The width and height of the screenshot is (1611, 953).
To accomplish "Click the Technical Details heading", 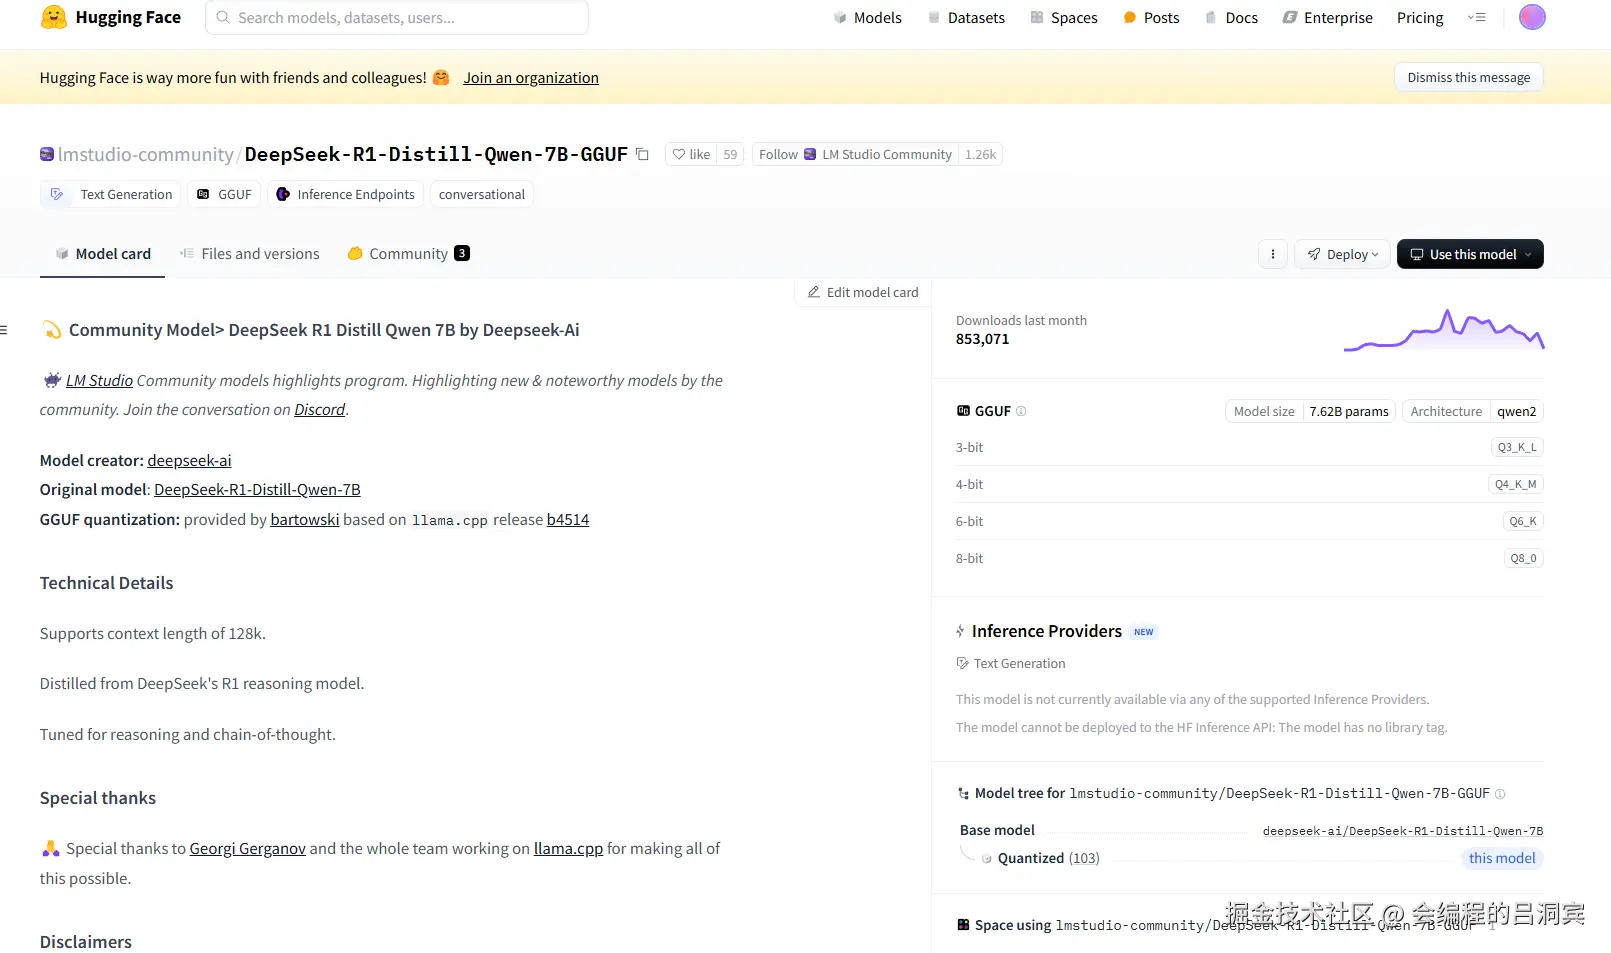I will pyautogui.click(x=107, y=583).
